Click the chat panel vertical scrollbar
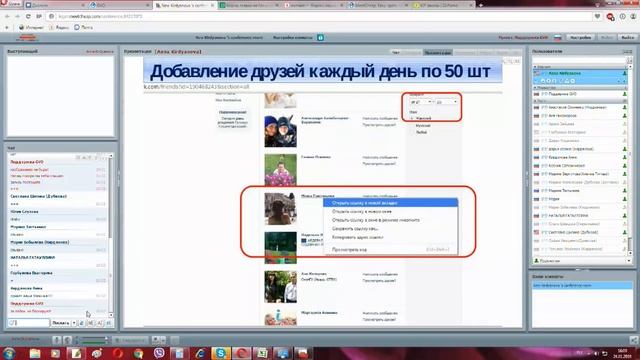Image resolution: width=640 pixels, height=360 pixels. [111, 236]
